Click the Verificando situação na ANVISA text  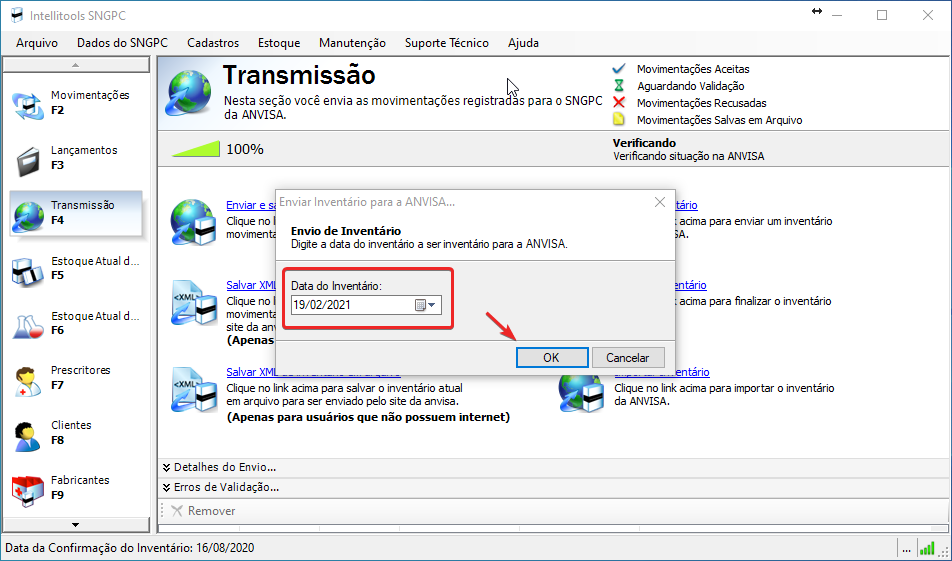(688, 156)
